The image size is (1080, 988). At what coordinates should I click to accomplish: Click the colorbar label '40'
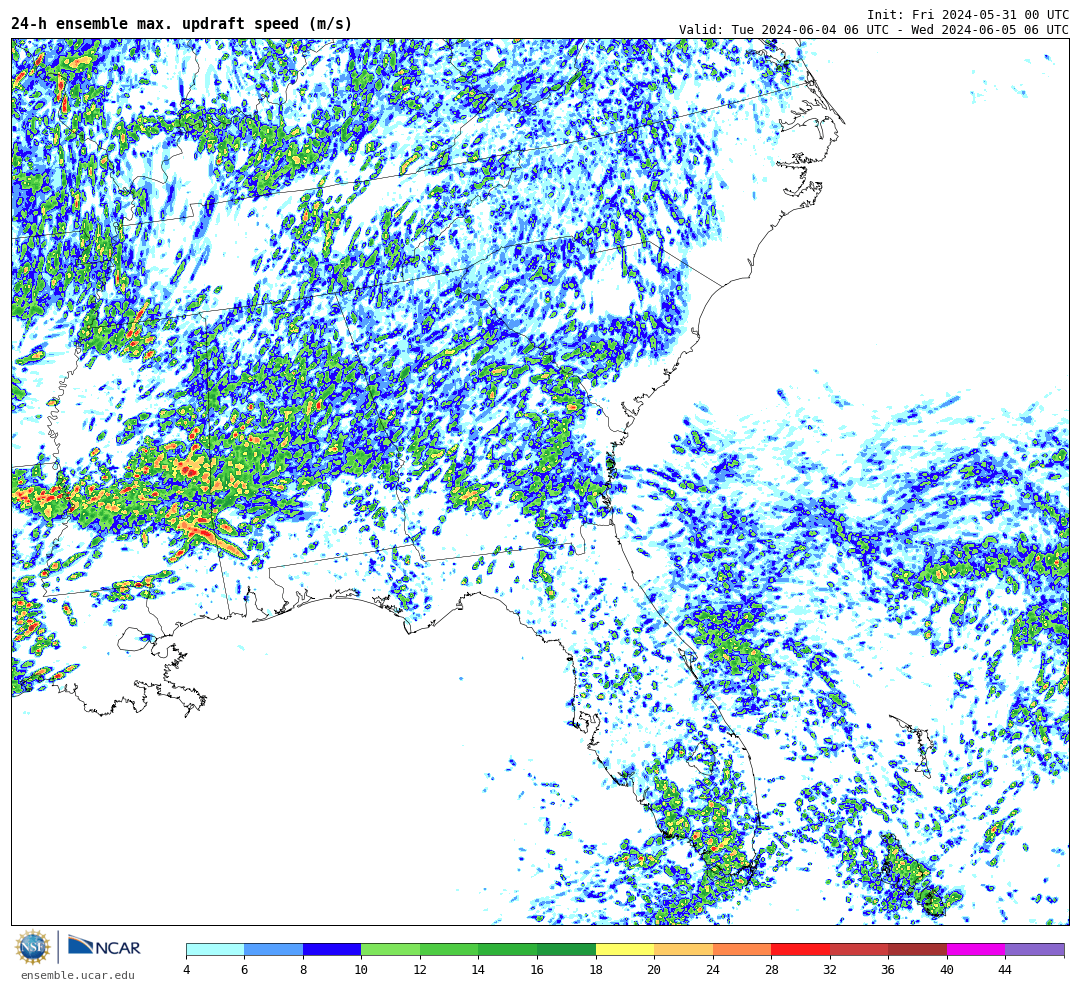tap(947, 969)
